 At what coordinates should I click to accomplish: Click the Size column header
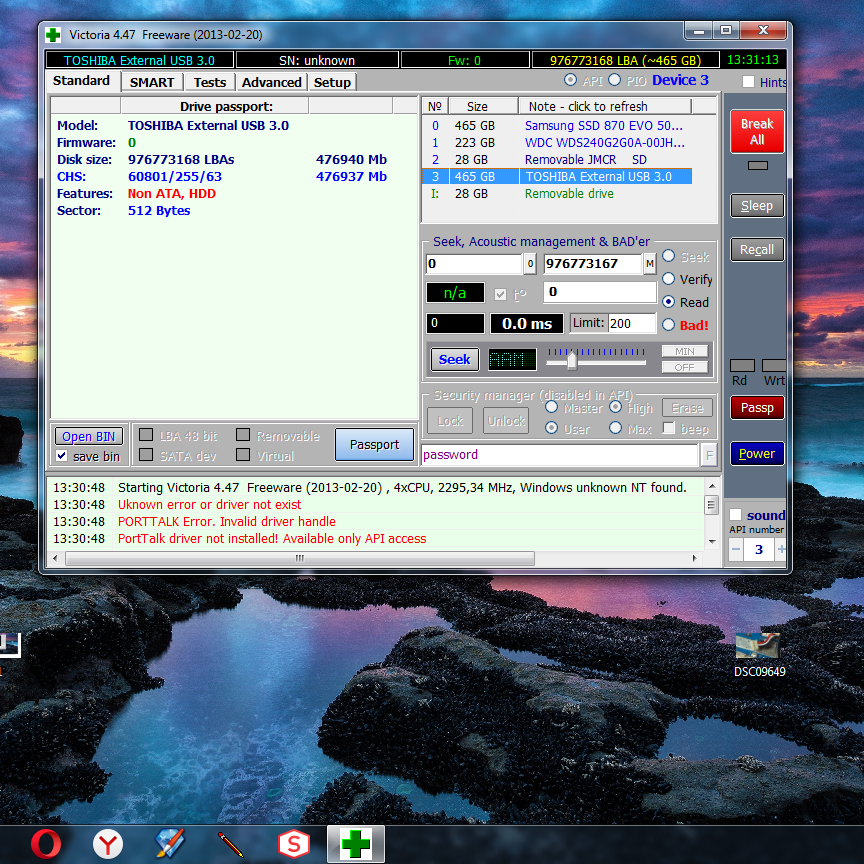coord(483,106)
